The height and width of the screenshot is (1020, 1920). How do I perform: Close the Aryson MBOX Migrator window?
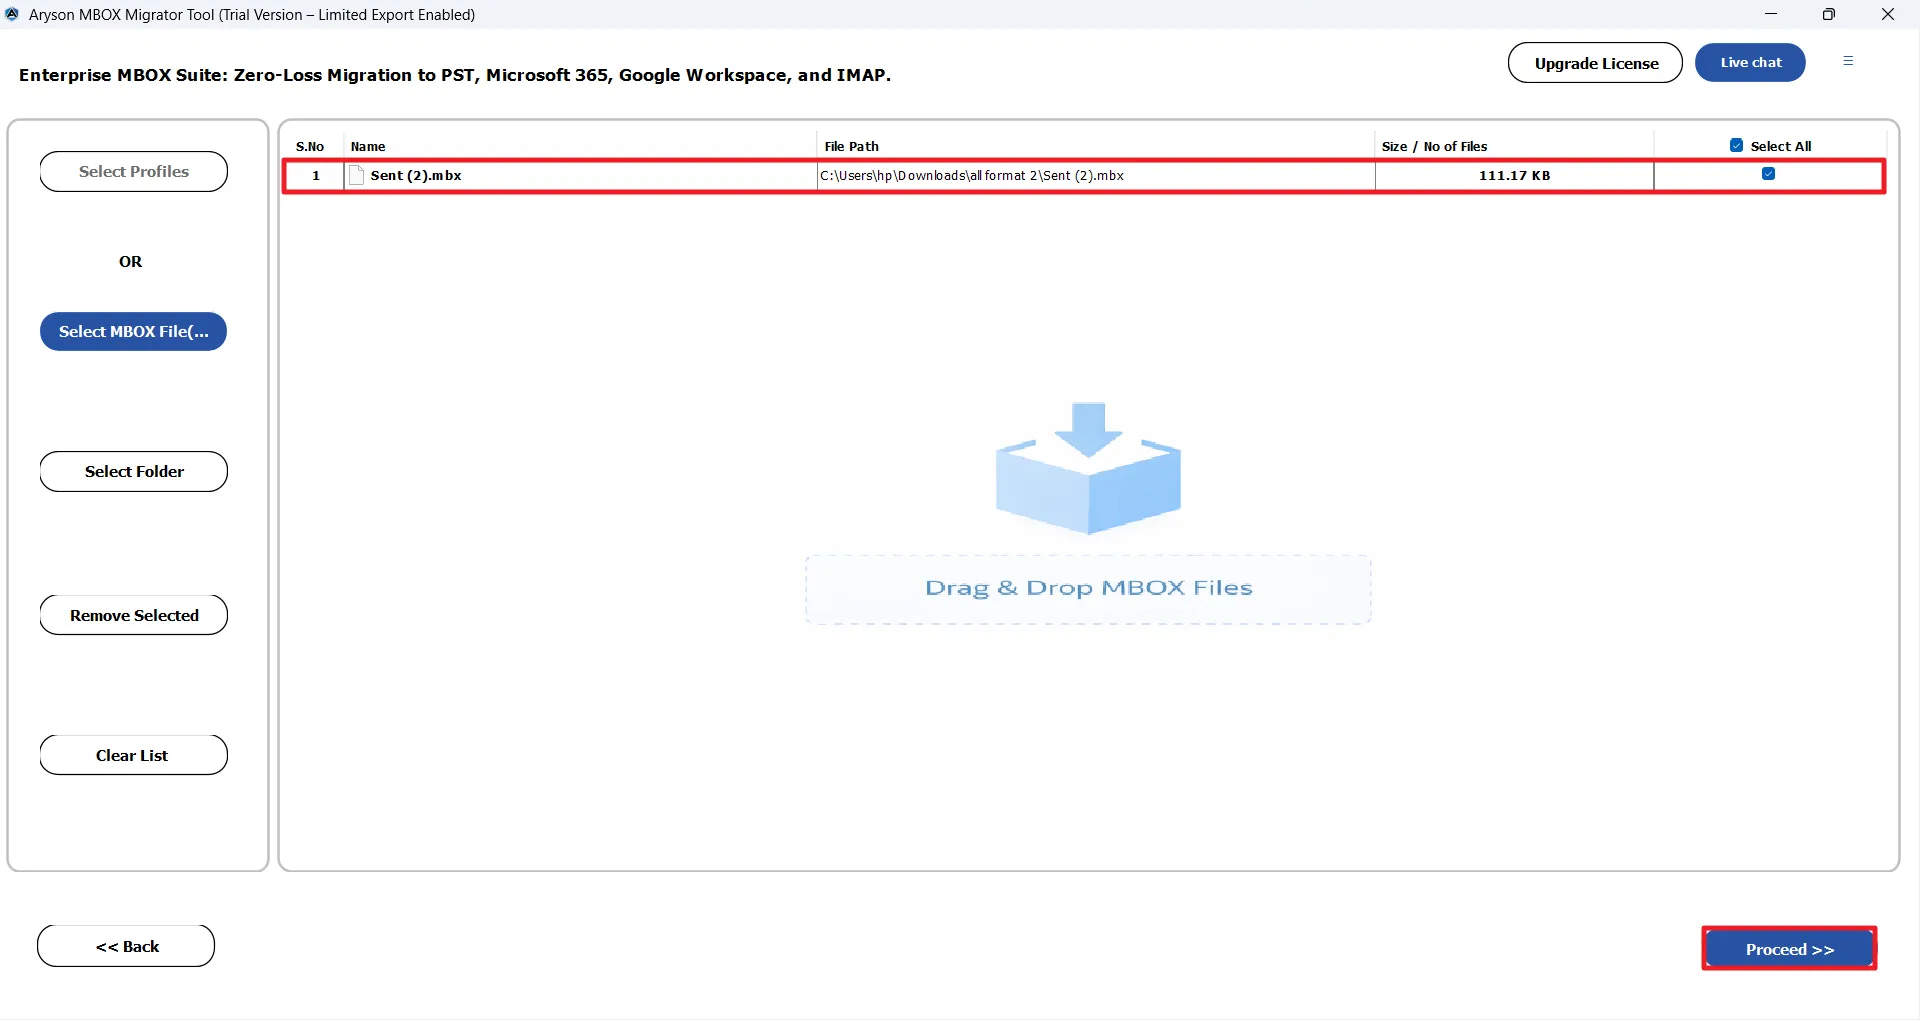click(1888, 14)
